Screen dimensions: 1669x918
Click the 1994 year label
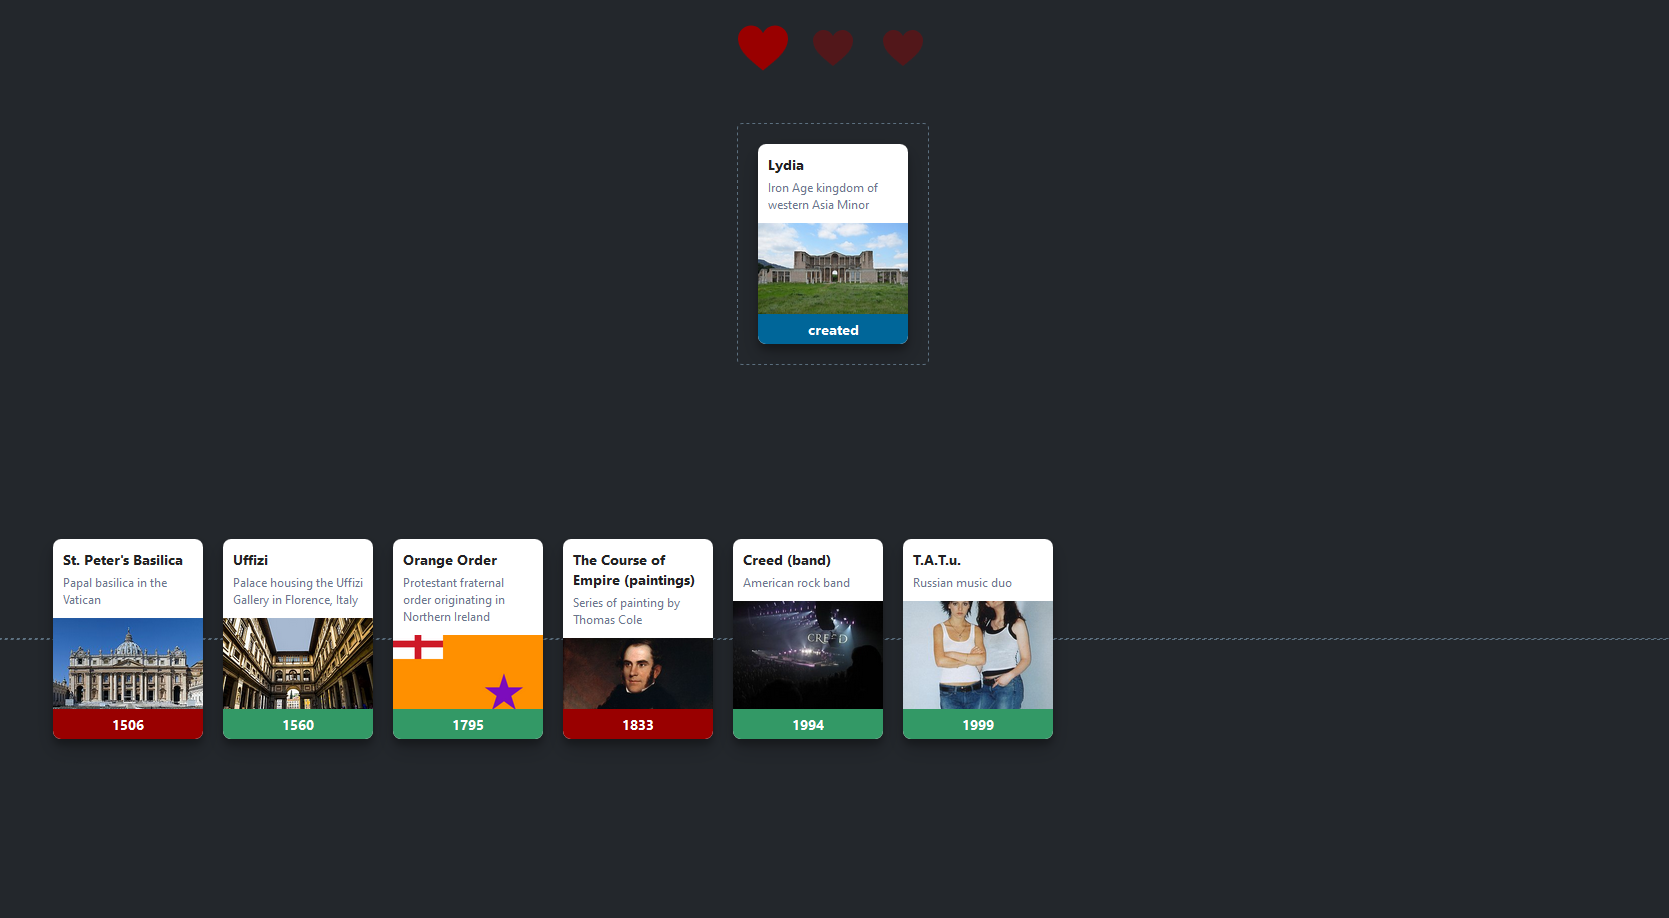pyautogui.click(x=808, y=725)
